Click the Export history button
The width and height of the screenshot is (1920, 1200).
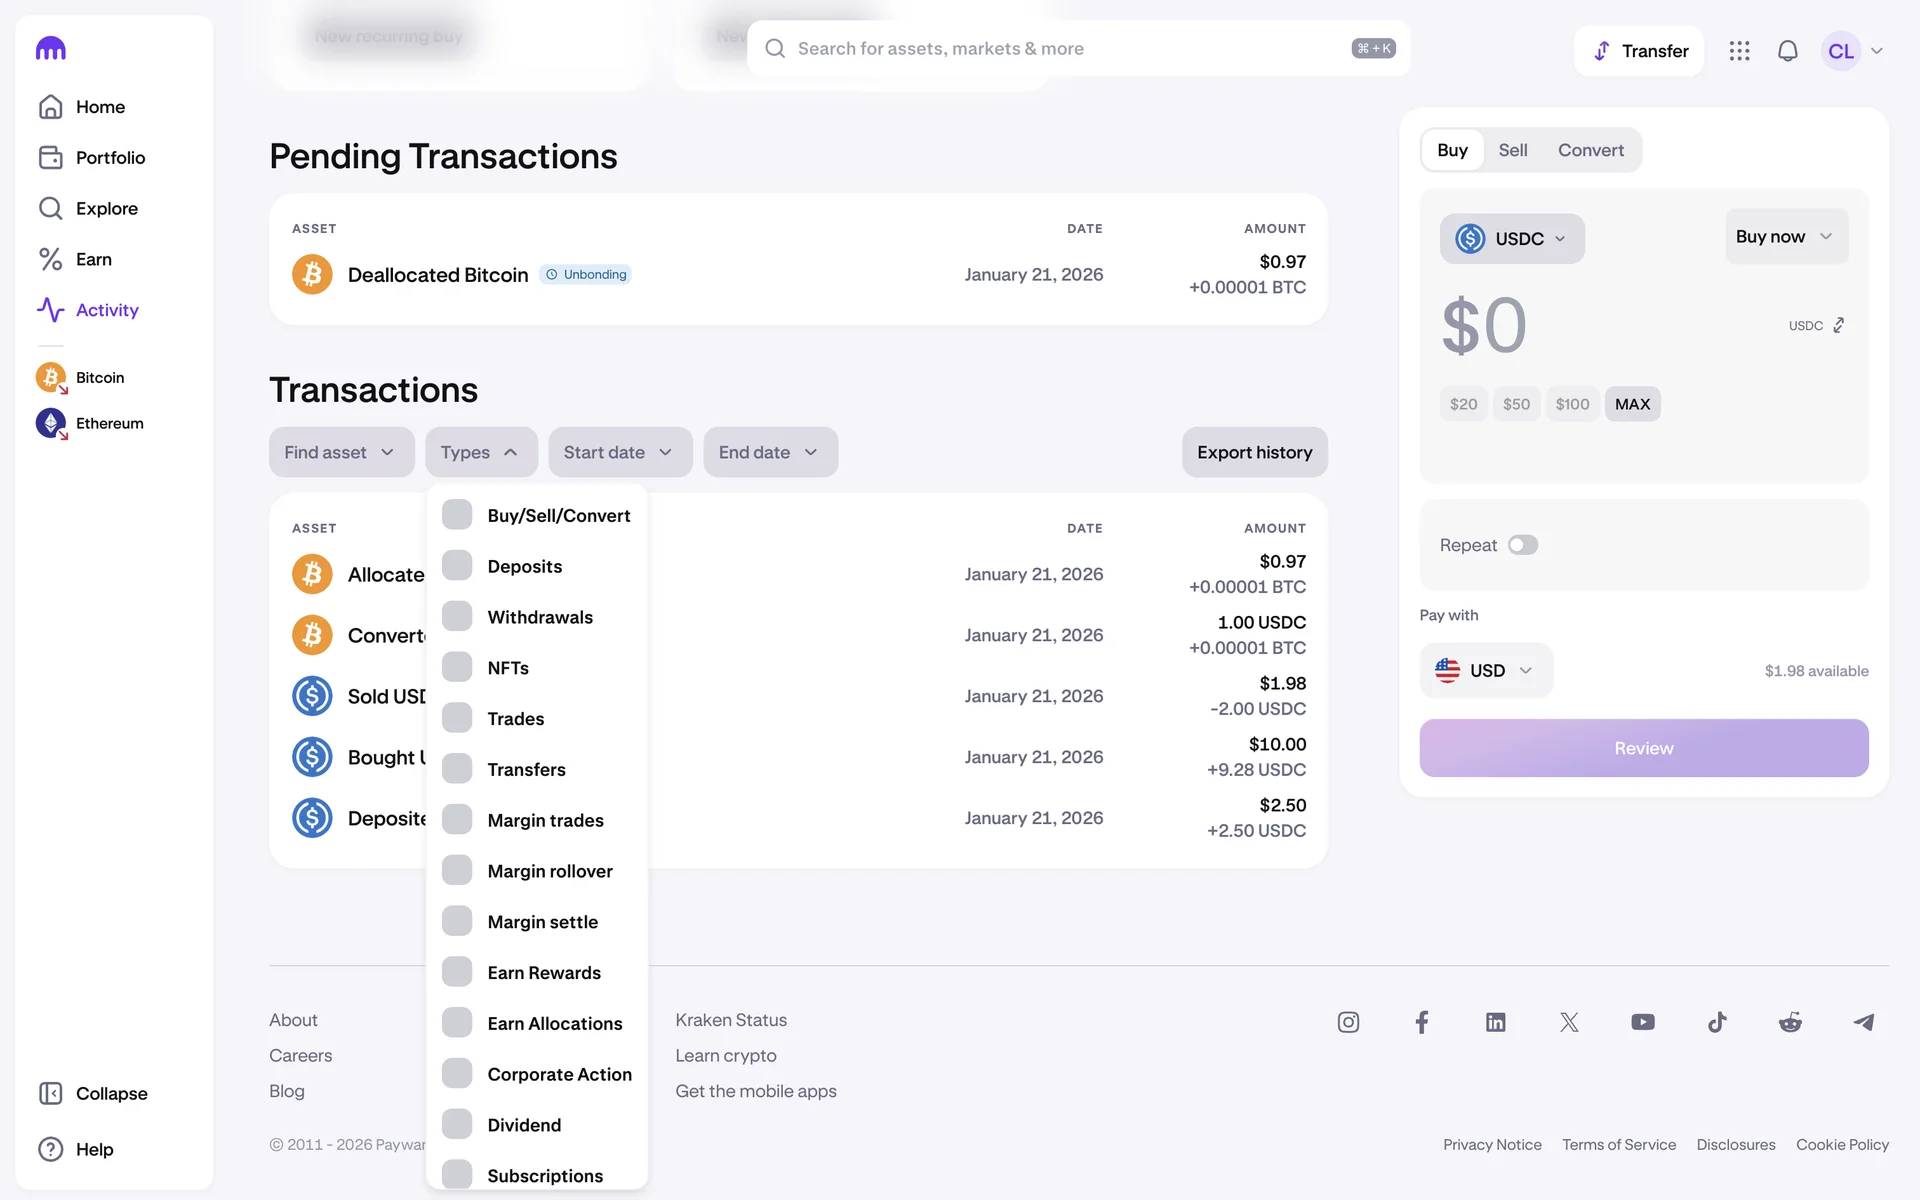pyautogui.click(x=1254, y=452)
